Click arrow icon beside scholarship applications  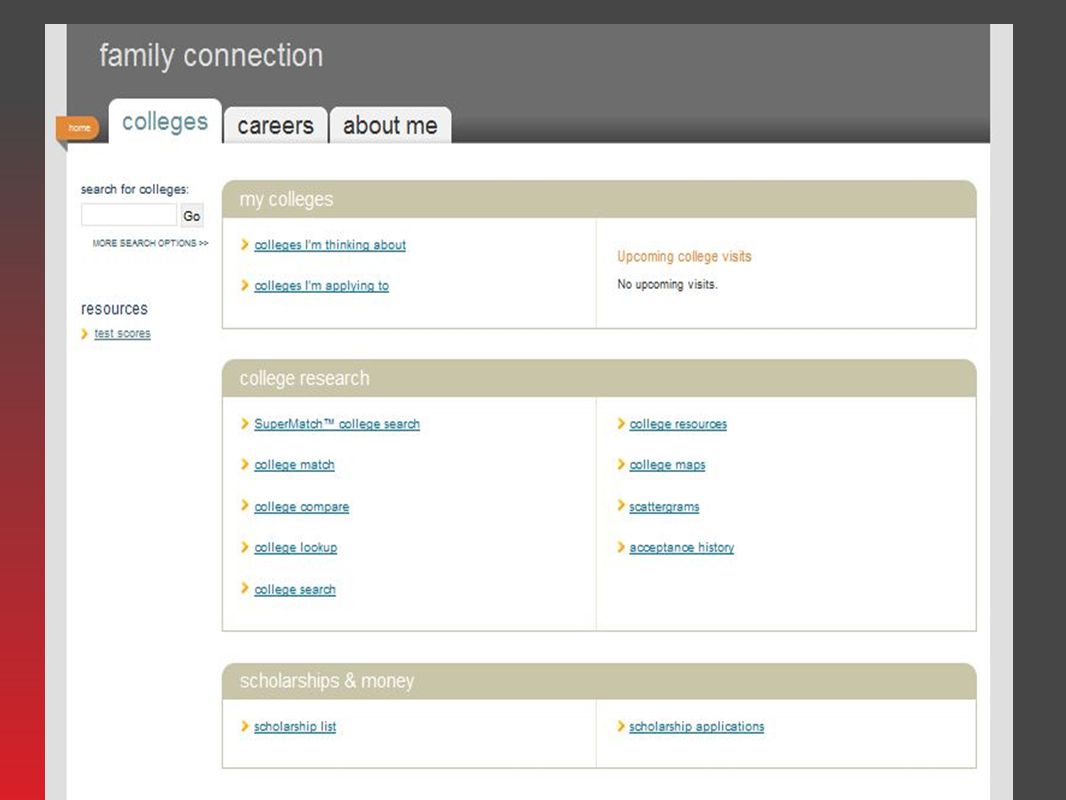[x=621, y=727]
